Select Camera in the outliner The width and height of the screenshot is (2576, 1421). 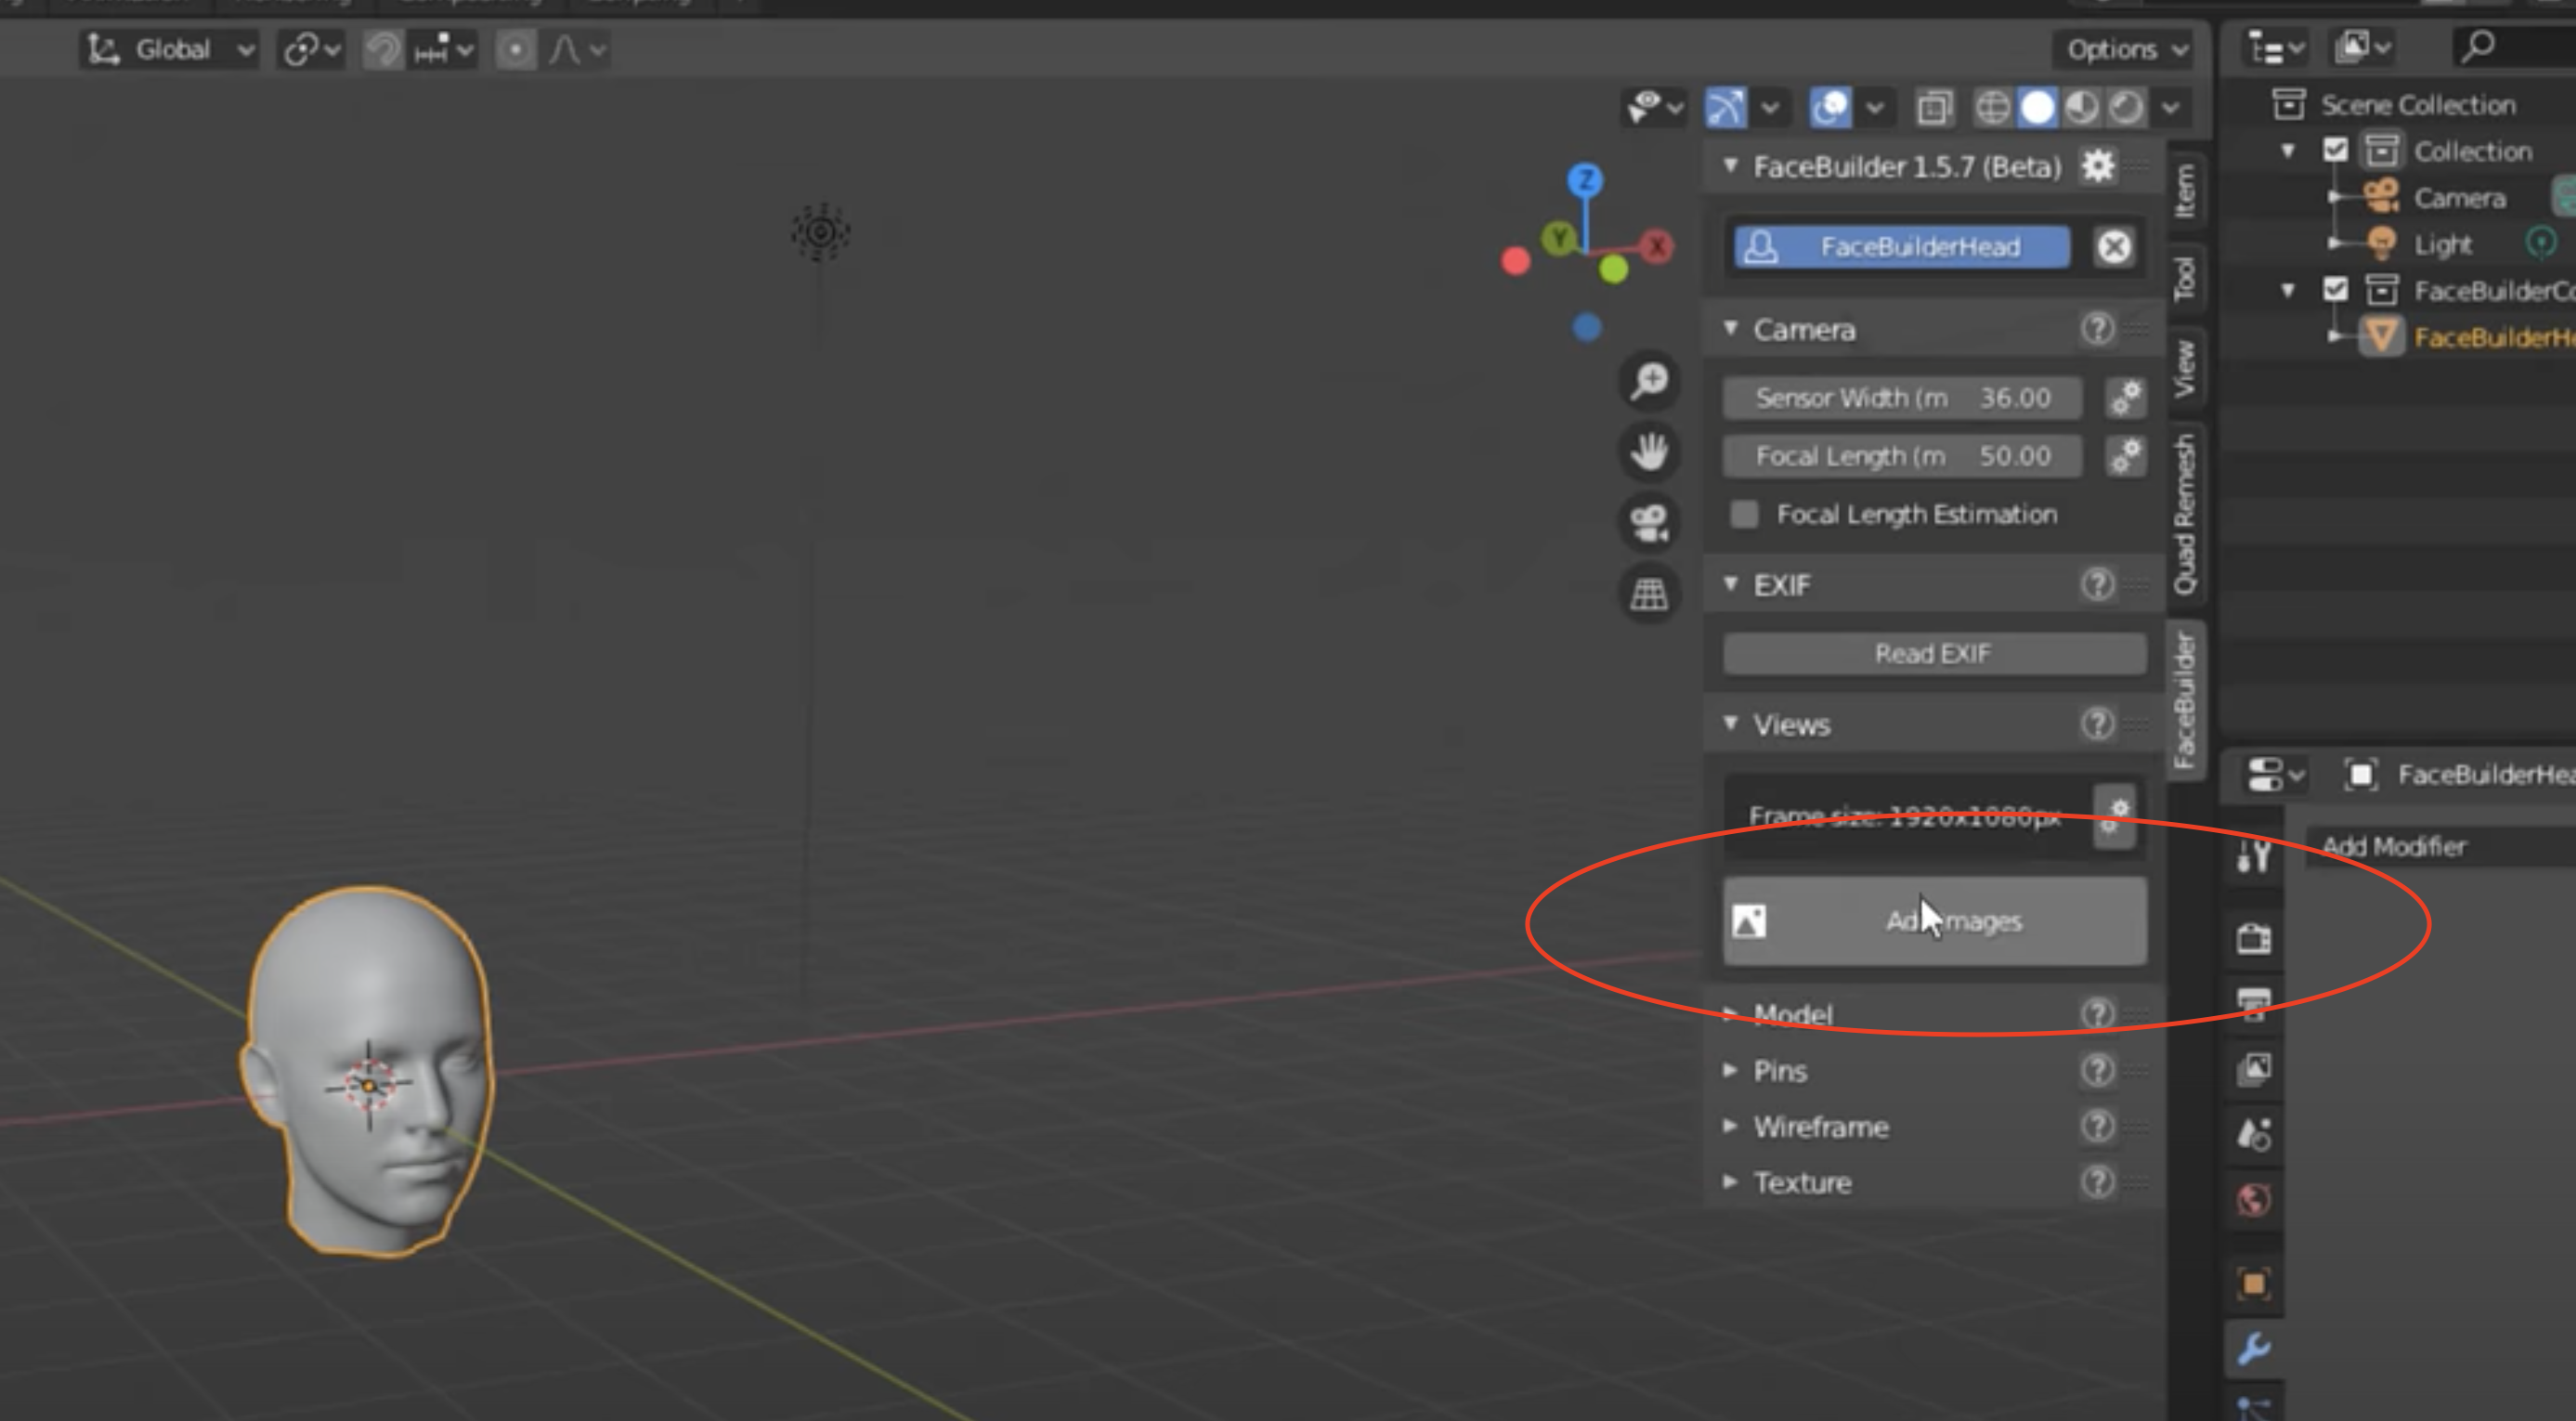[x=2459, y=198]
